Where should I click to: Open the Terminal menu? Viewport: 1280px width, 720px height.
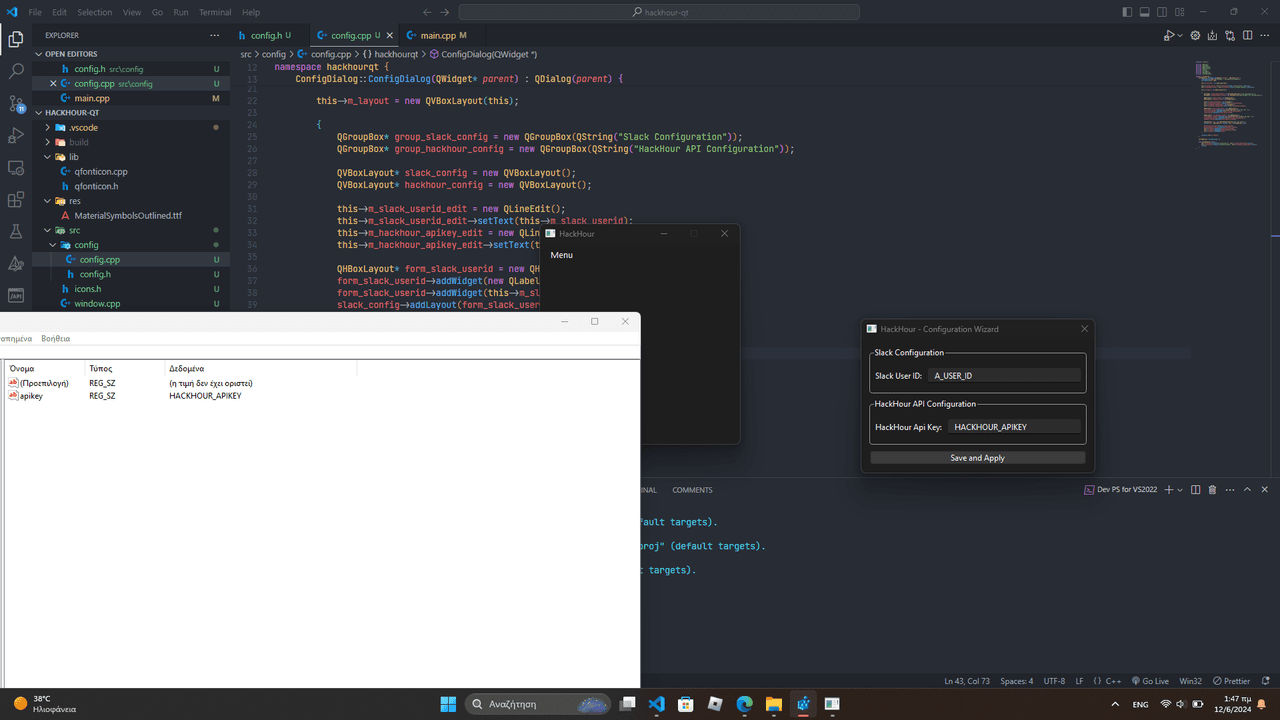coord(214,12)
